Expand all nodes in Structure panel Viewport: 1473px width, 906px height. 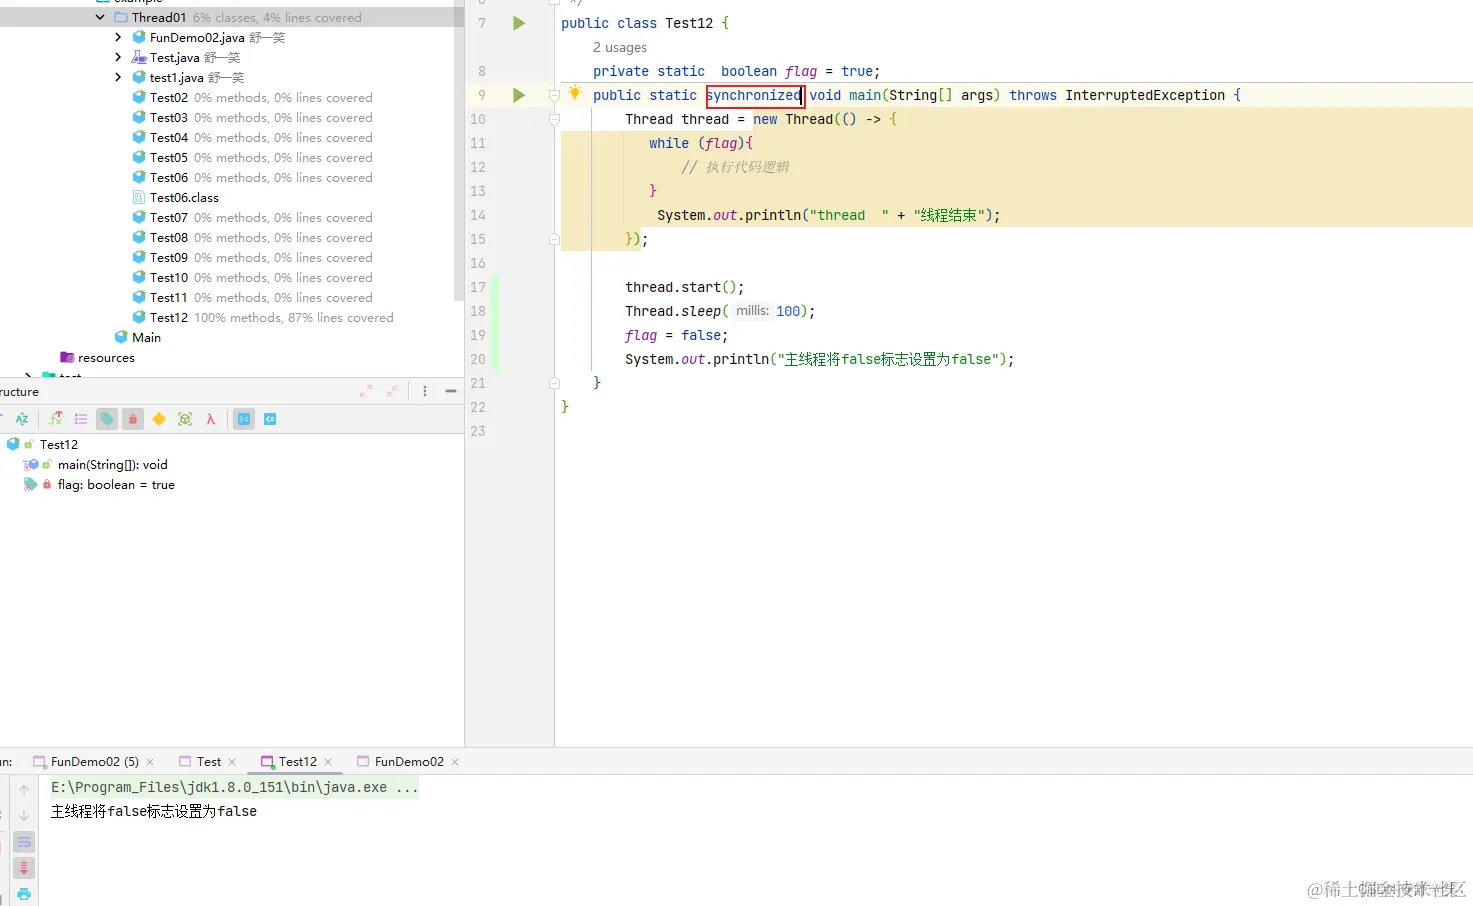[366, 391]
